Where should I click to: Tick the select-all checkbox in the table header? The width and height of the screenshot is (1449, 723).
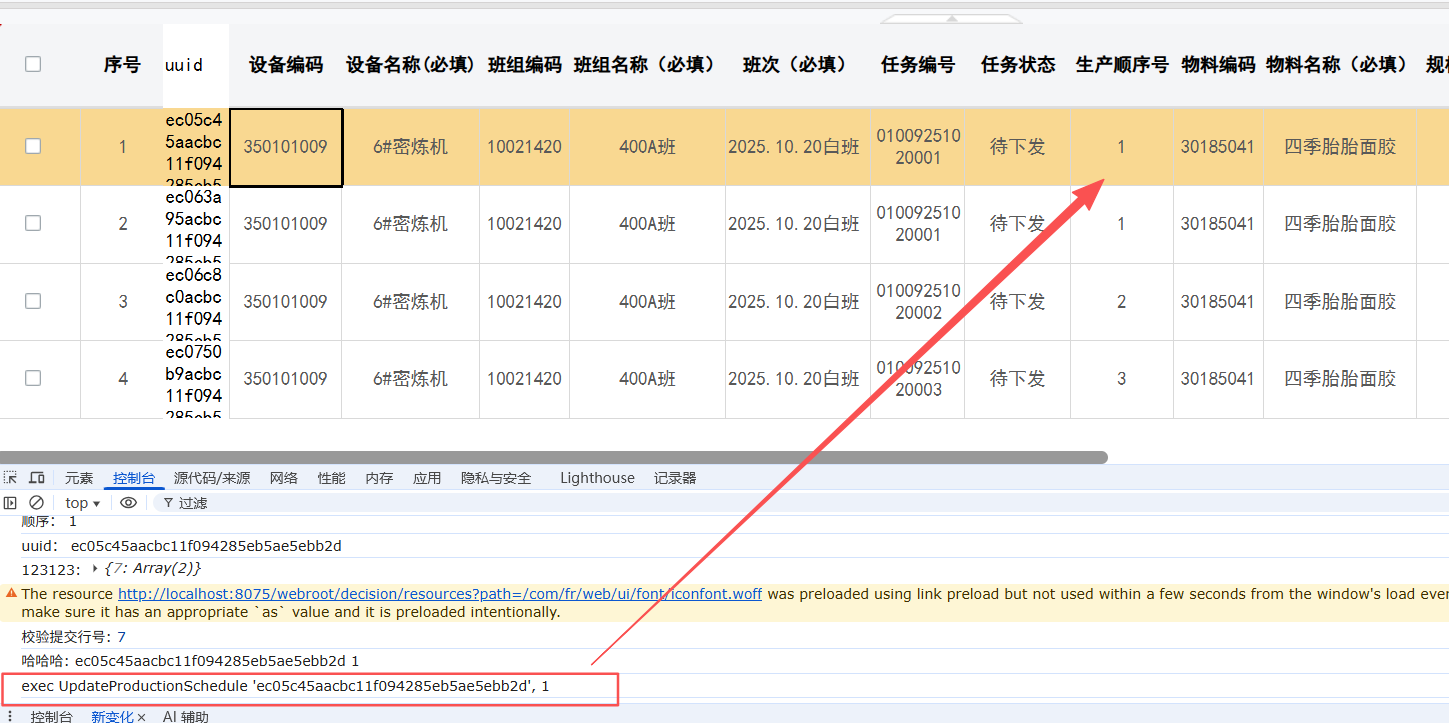click(x=33, y=64)
